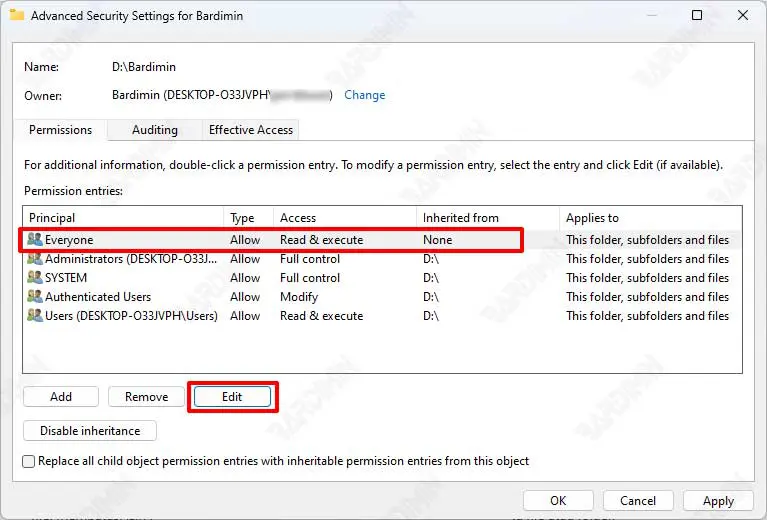Screen dimensions: 767x520
Task: Sort by the Type column header
Action: 248,218
